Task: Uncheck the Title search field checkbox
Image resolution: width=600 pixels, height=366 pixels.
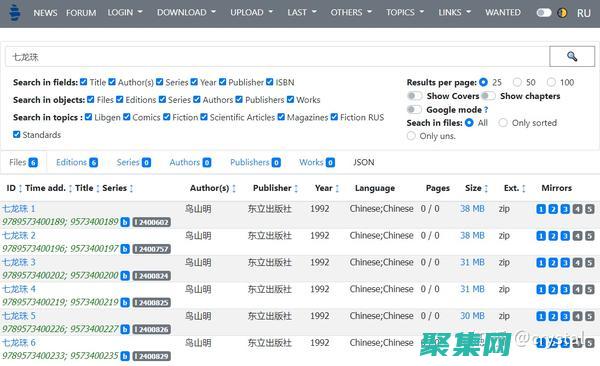Action: point(83,82)
